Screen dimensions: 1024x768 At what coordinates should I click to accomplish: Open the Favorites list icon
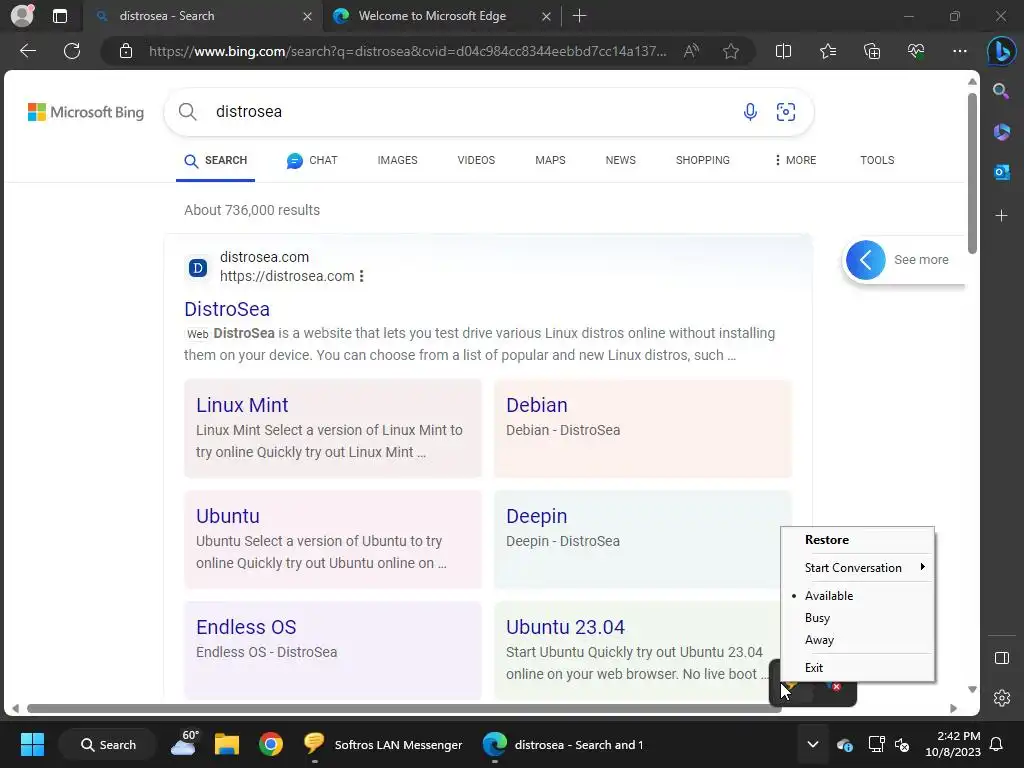click(x=827, y=51)
